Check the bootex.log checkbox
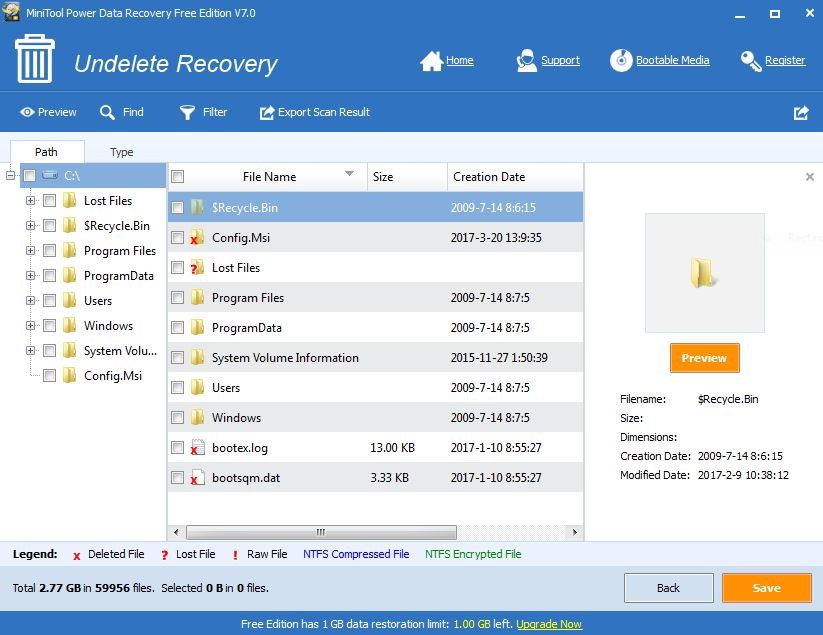823x635 pixels. [x=178, y=448]
